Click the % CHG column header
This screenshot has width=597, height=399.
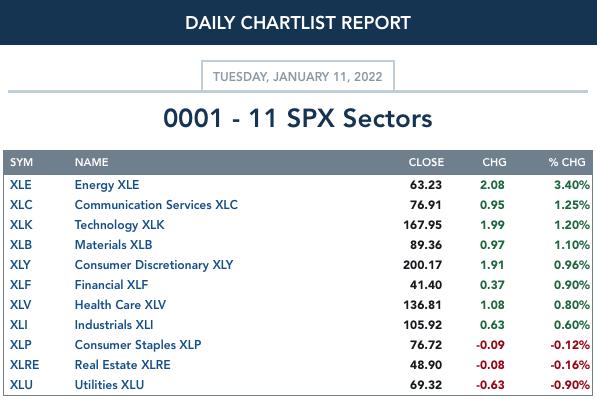pos(567,163)
